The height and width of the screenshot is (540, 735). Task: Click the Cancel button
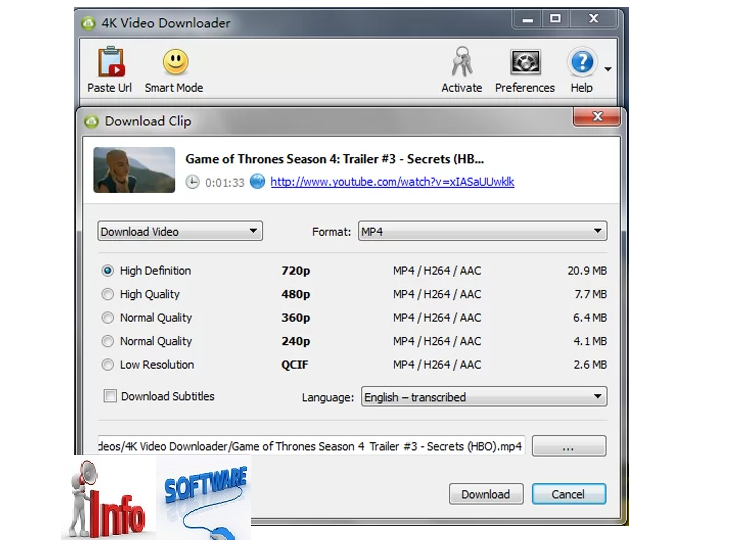coord(569,494)
